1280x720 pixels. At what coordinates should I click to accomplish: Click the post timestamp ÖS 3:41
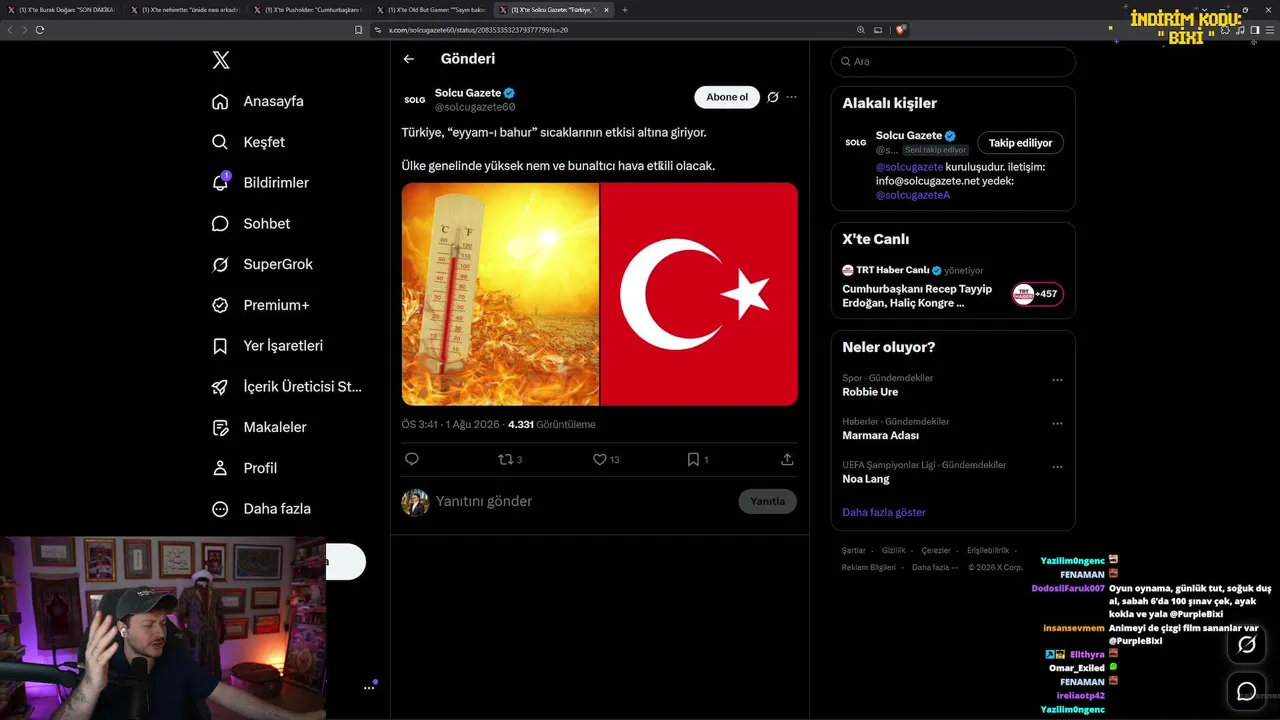pos(450,424)
